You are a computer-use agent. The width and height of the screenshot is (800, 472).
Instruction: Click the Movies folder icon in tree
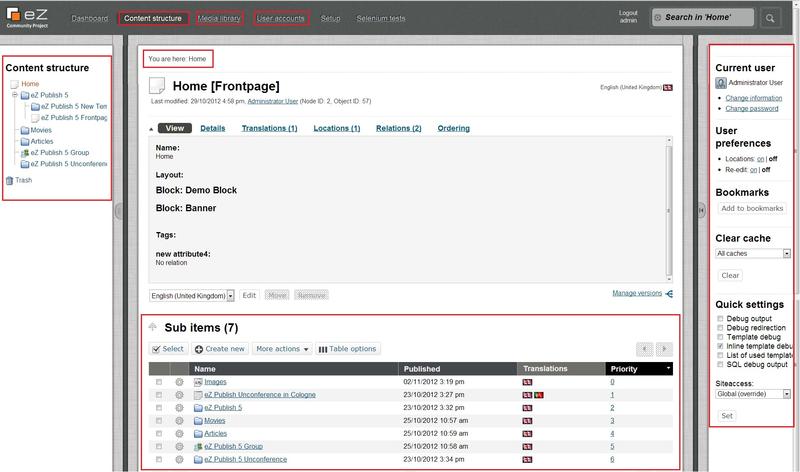pos(24,130)
